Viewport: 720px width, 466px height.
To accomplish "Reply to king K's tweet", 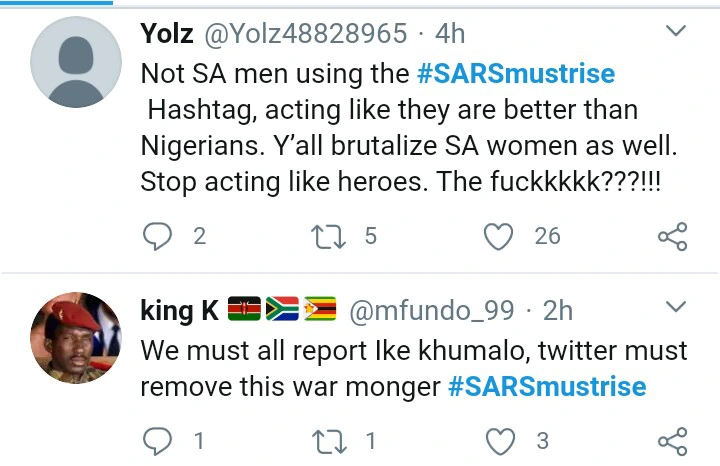I will click(x=158, y=440).
